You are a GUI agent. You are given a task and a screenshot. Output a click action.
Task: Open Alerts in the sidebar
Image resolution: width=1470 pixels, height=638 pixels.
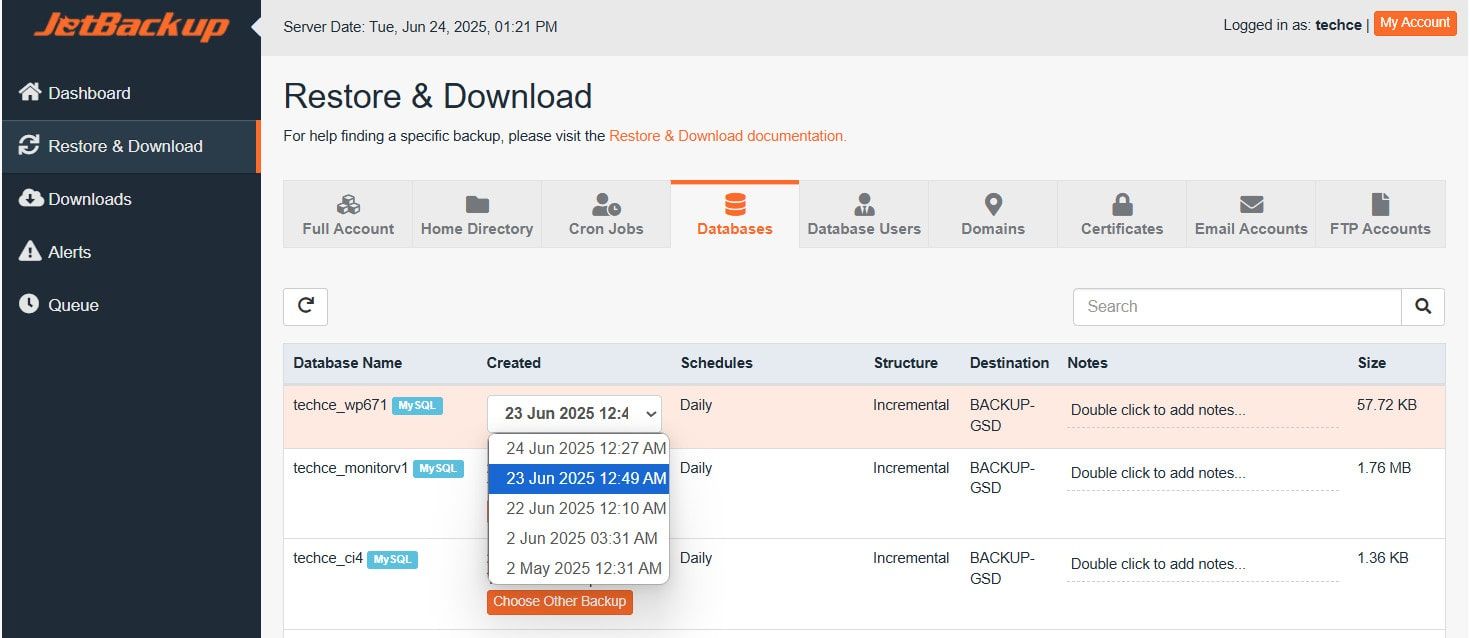pos(69,252)
